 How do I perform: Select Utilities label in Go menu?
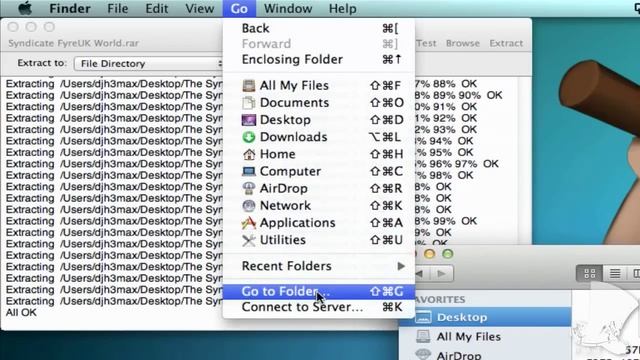[283, 240]
